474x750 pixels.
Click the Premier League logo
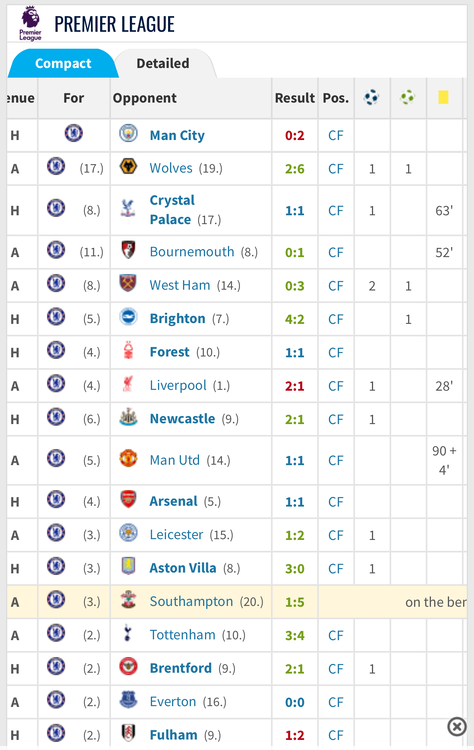(30, 23)
